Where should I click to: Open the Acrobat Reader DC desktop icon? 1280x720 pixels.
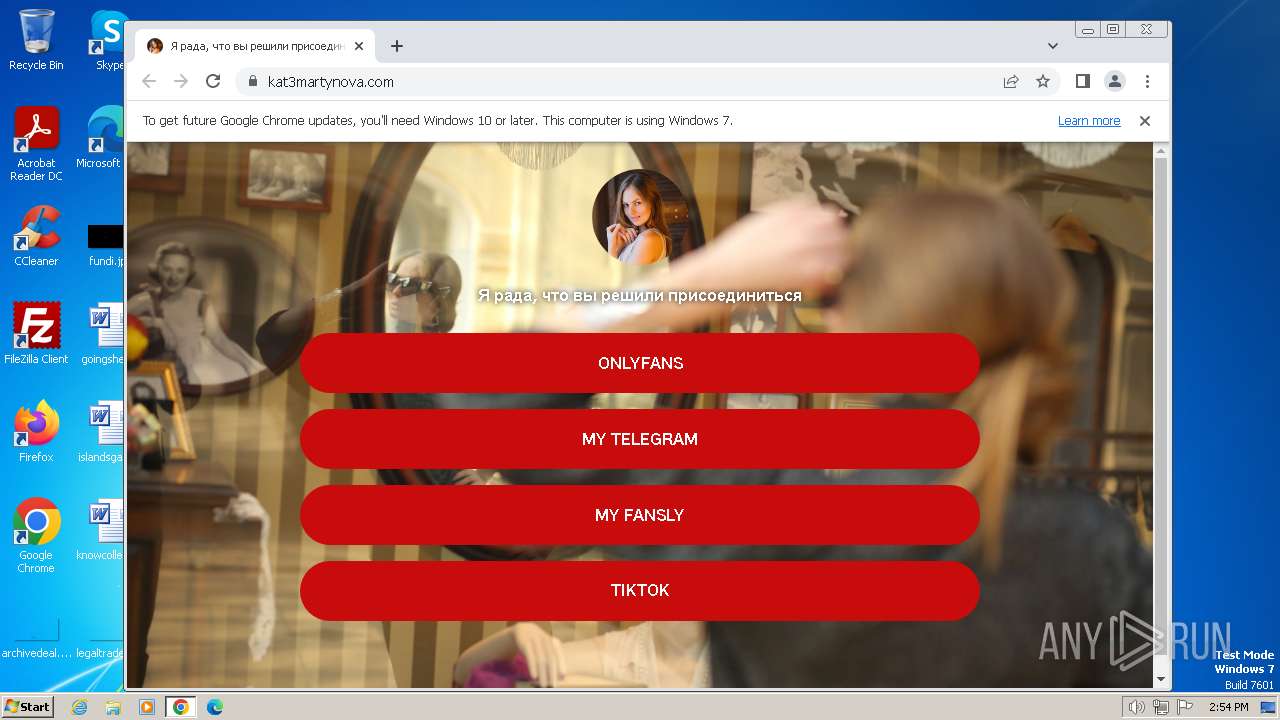pos(36,145)
